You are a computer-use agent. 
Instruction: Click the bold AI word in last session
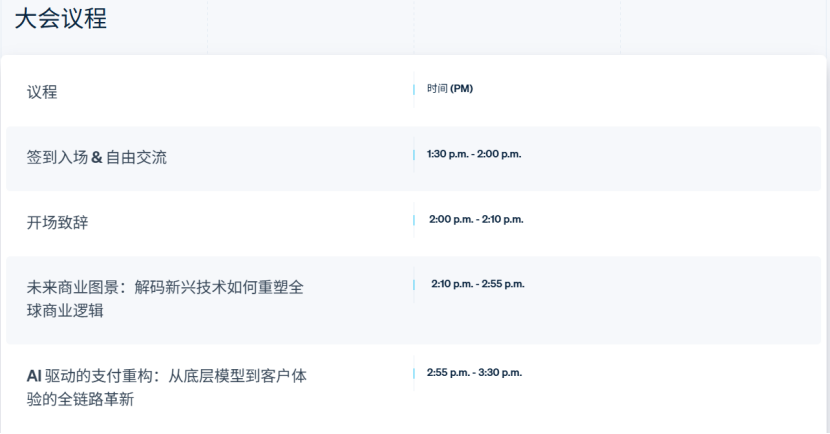[33, 377]
